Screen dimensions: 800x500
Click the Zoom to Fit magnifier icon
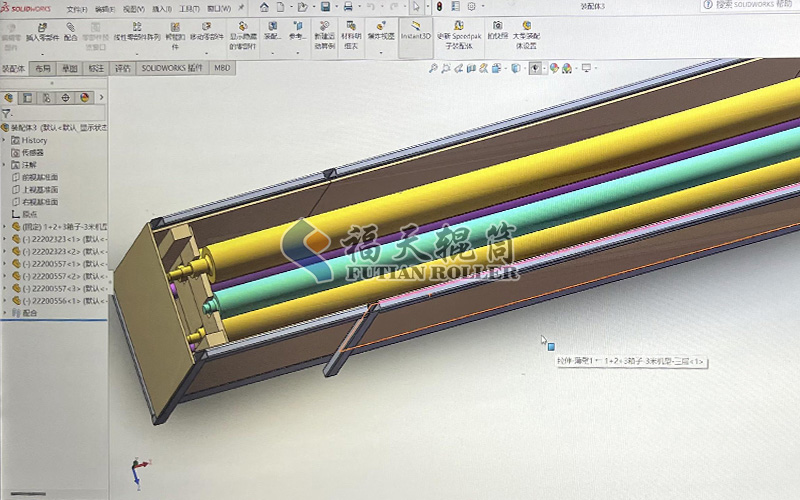tap(433, 69)
